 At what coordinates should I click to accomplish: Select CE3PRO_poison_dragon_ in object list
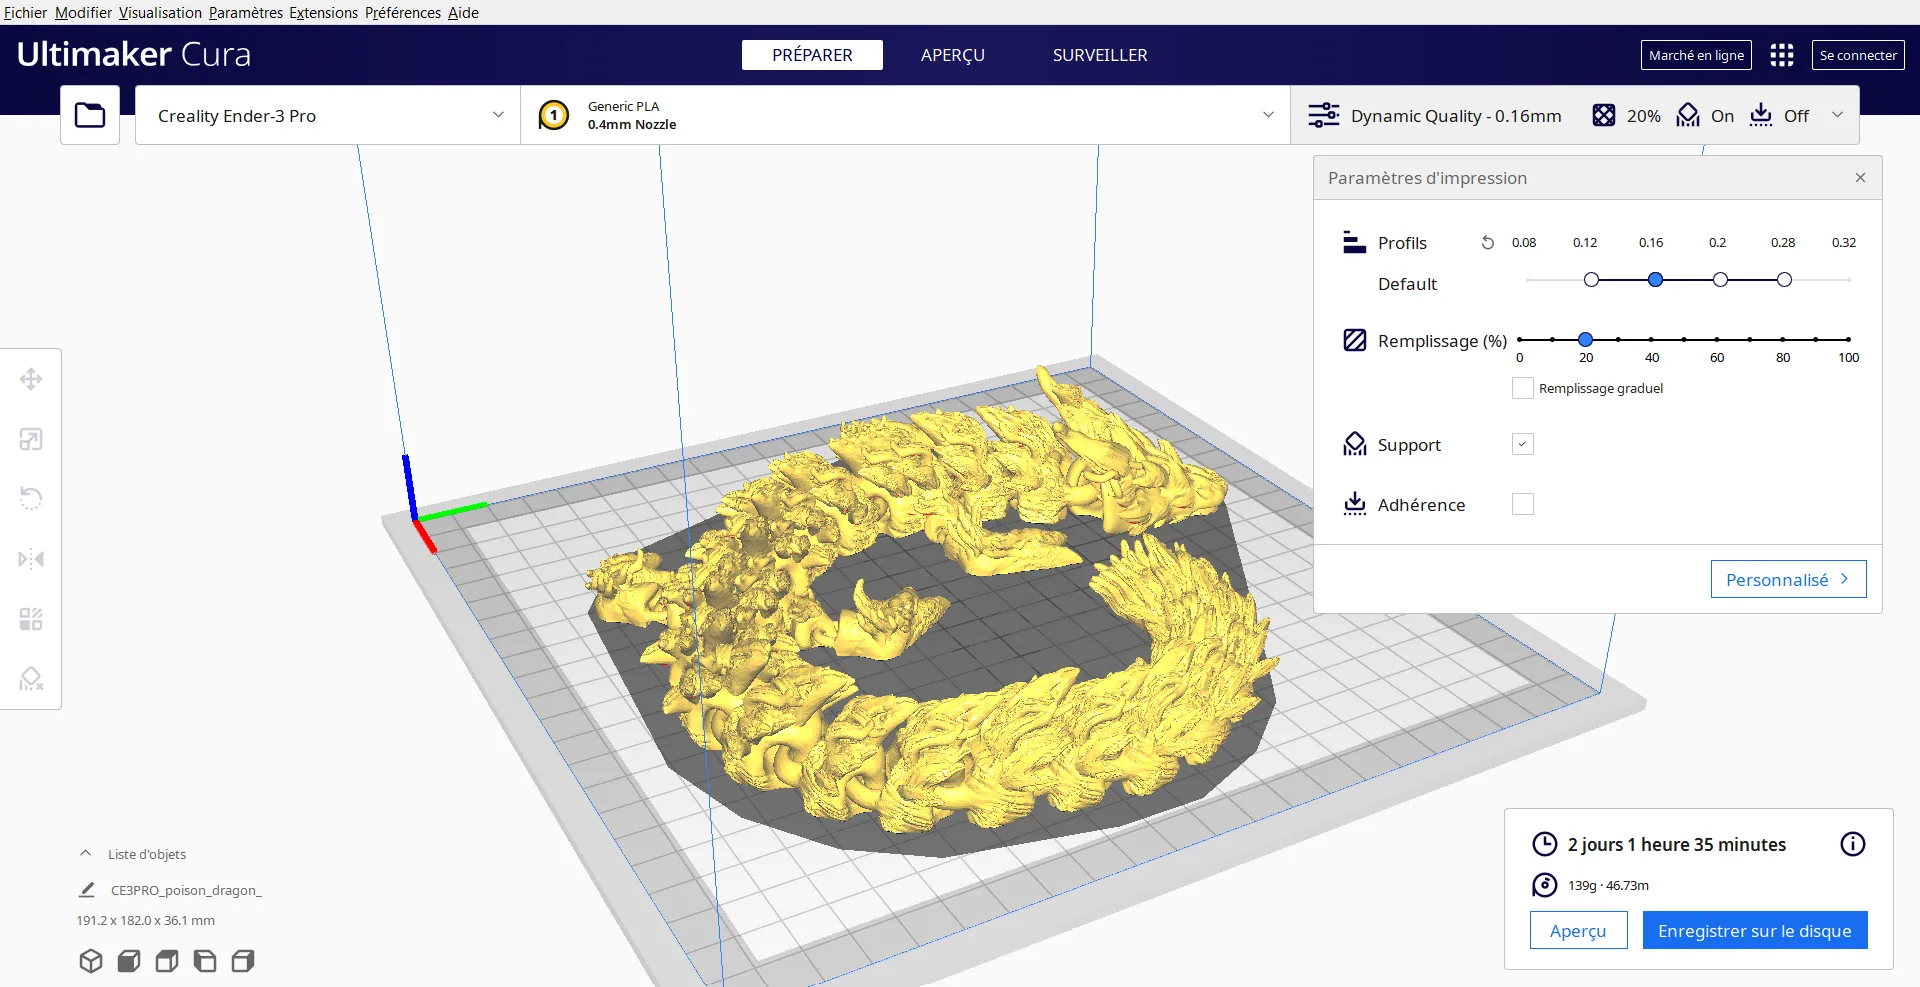click(186, 890)
